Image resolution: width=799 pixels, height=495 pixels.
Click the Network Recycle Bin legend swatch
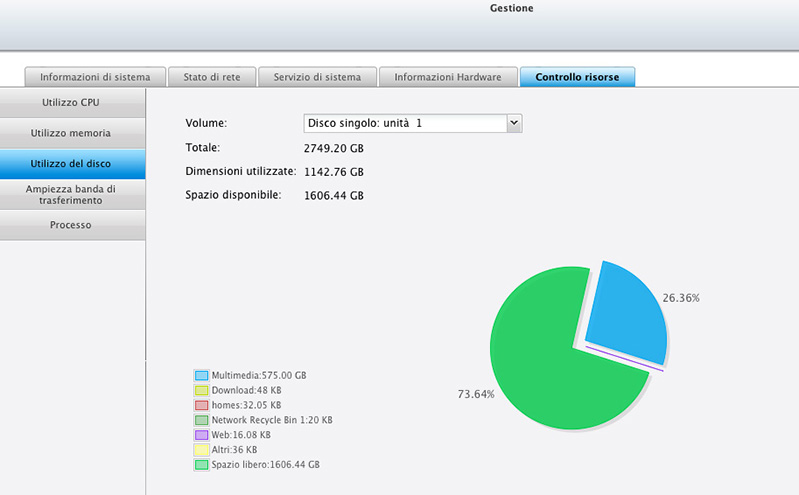pos(201,420)
